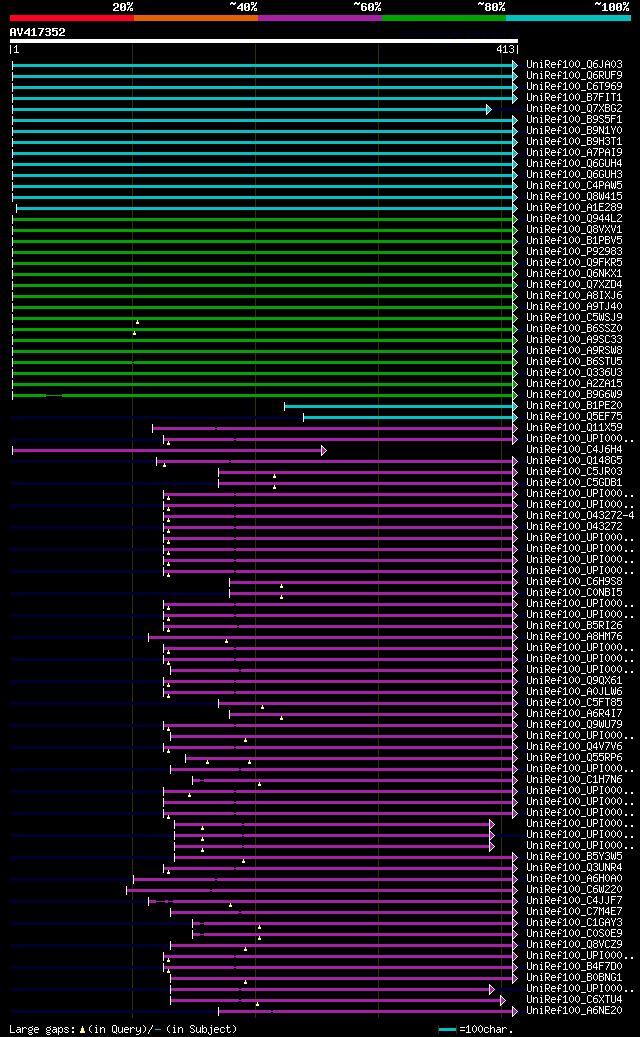Viewport: 640px width, 1037px height.
Task: Click the arrowhead ending the C6XTU4 alignment
Action: point(502,1001)
